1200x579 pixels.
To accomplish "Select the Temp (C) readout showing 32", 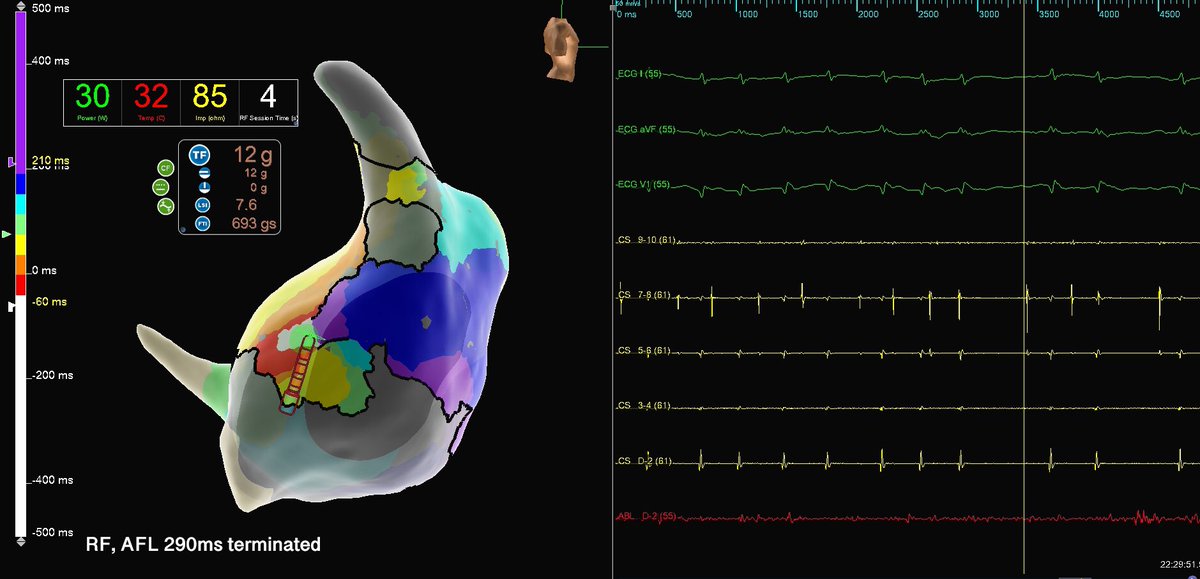I will coord(150,102).
